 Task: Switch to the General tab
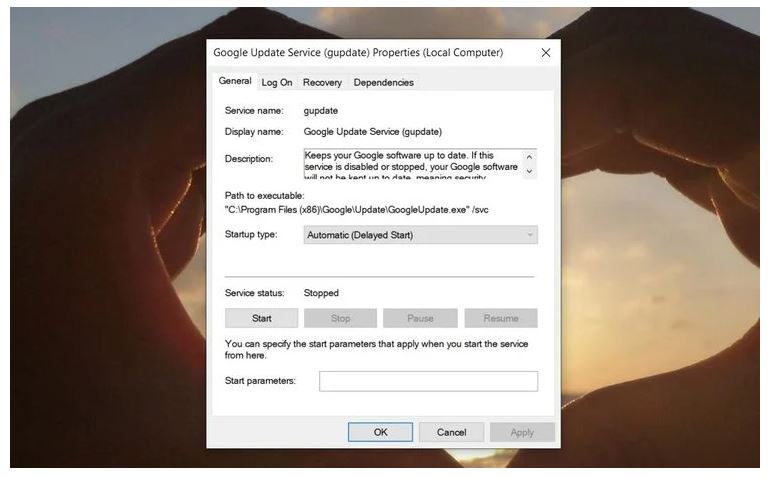pos(235,81)
